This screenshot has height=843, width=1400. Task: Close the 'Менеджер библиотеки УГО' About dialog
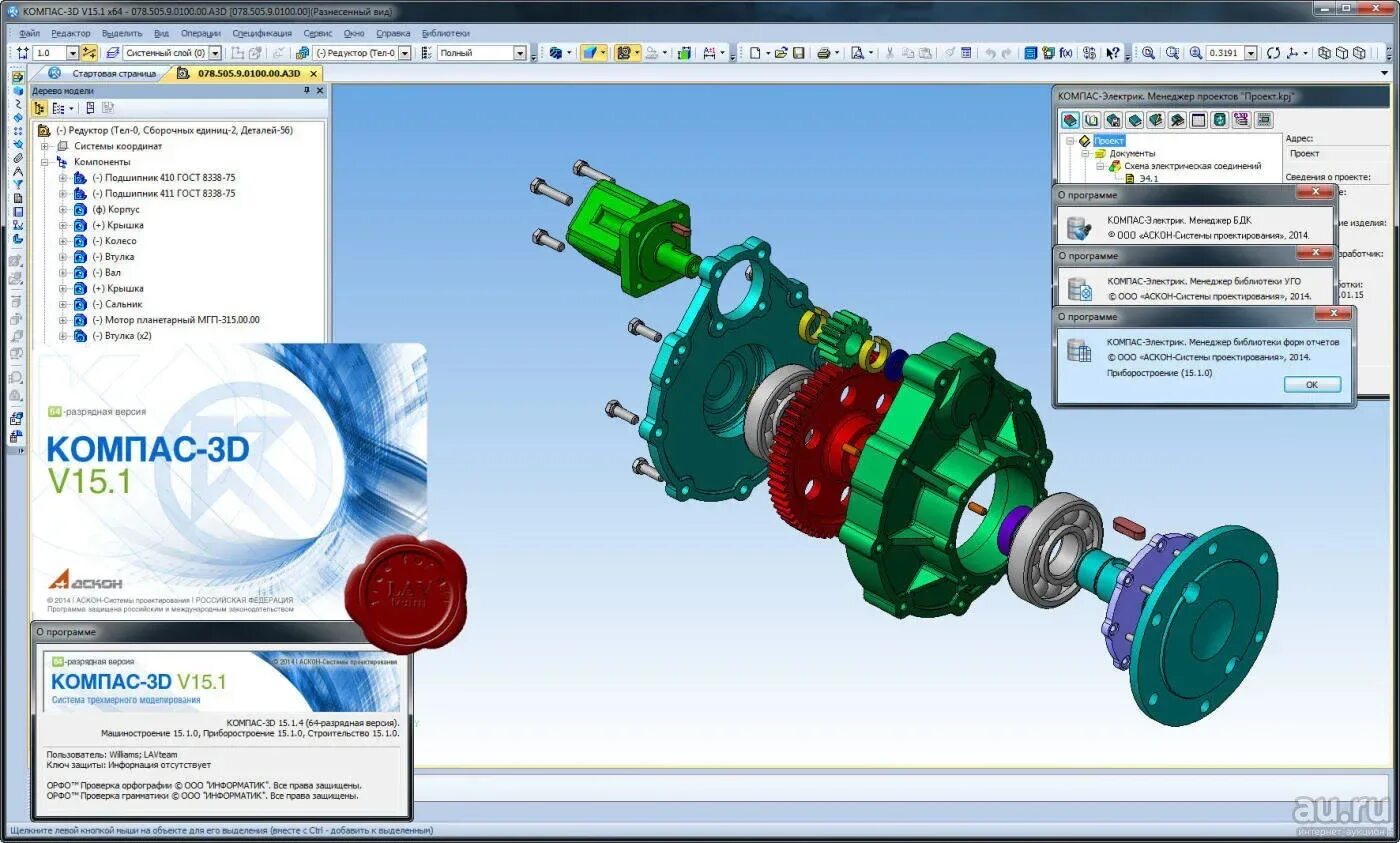tap(1314, 253)
